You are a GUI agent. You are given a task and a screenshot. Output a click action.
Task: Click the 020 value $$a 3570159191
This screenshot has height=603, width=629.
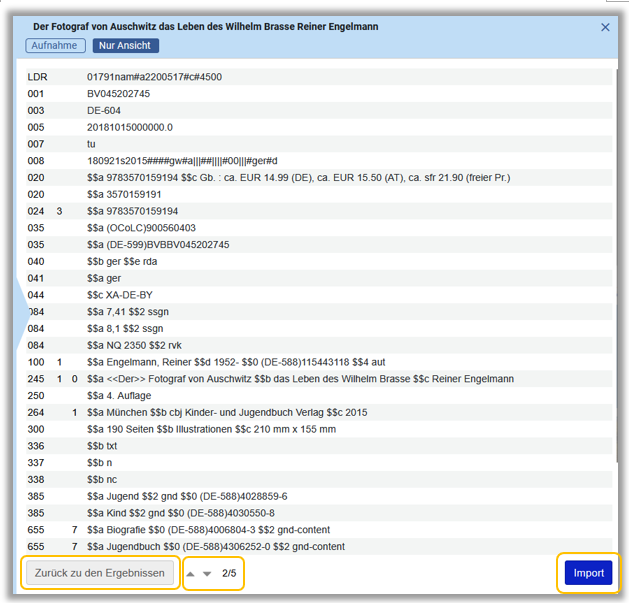tap(124, 195)
